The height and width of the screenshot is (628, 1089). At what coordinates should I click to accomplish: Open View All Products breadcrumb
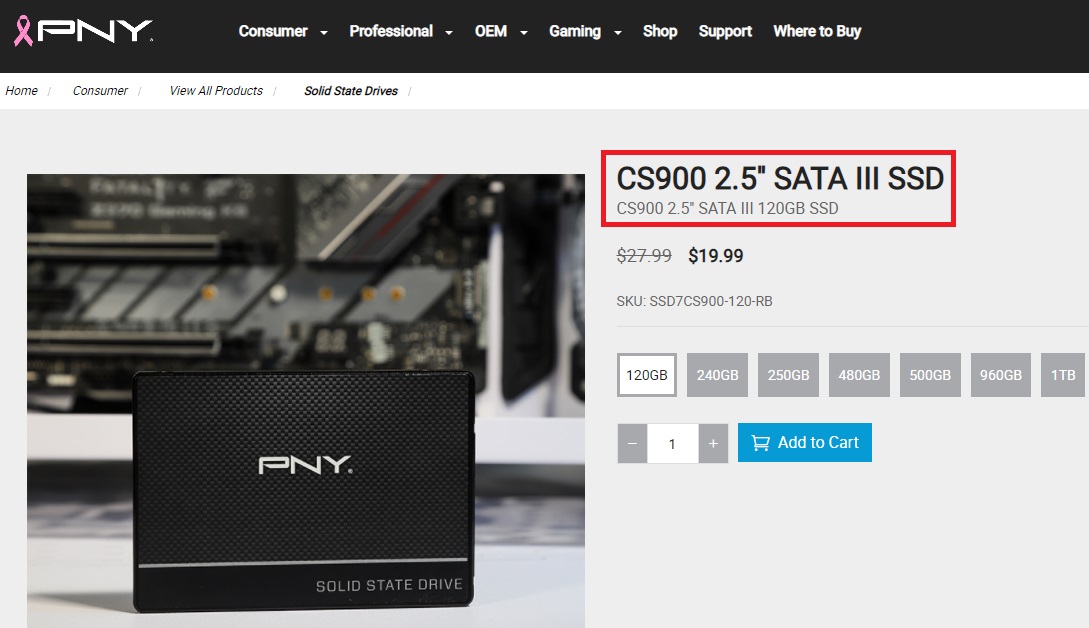click(x=216, y=91)
